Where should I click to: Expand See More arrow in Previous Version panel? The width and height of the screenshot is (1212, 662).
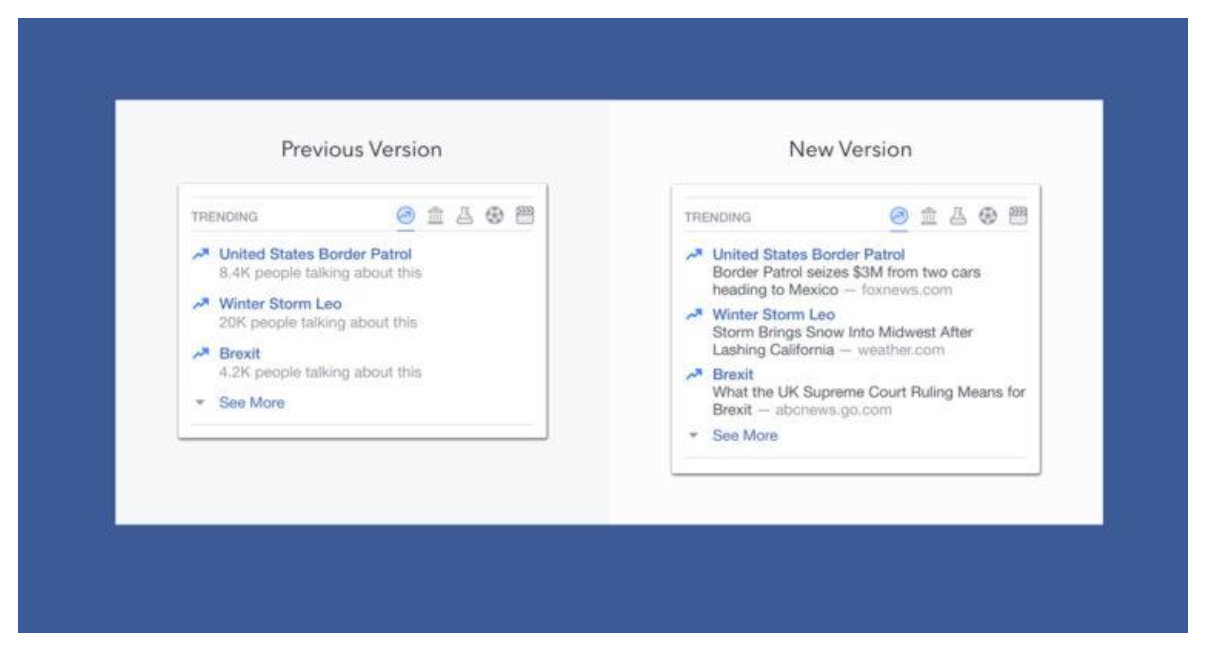[200, 404]
